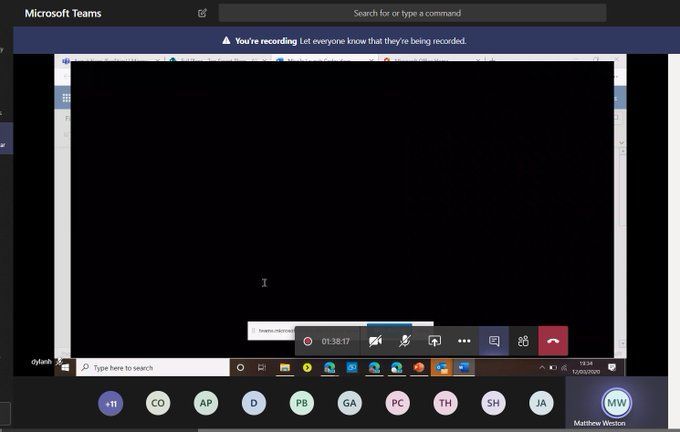This screenshot has height=432, width=680.
Task: Open Word from the taskbar
Action: [464, 368]
